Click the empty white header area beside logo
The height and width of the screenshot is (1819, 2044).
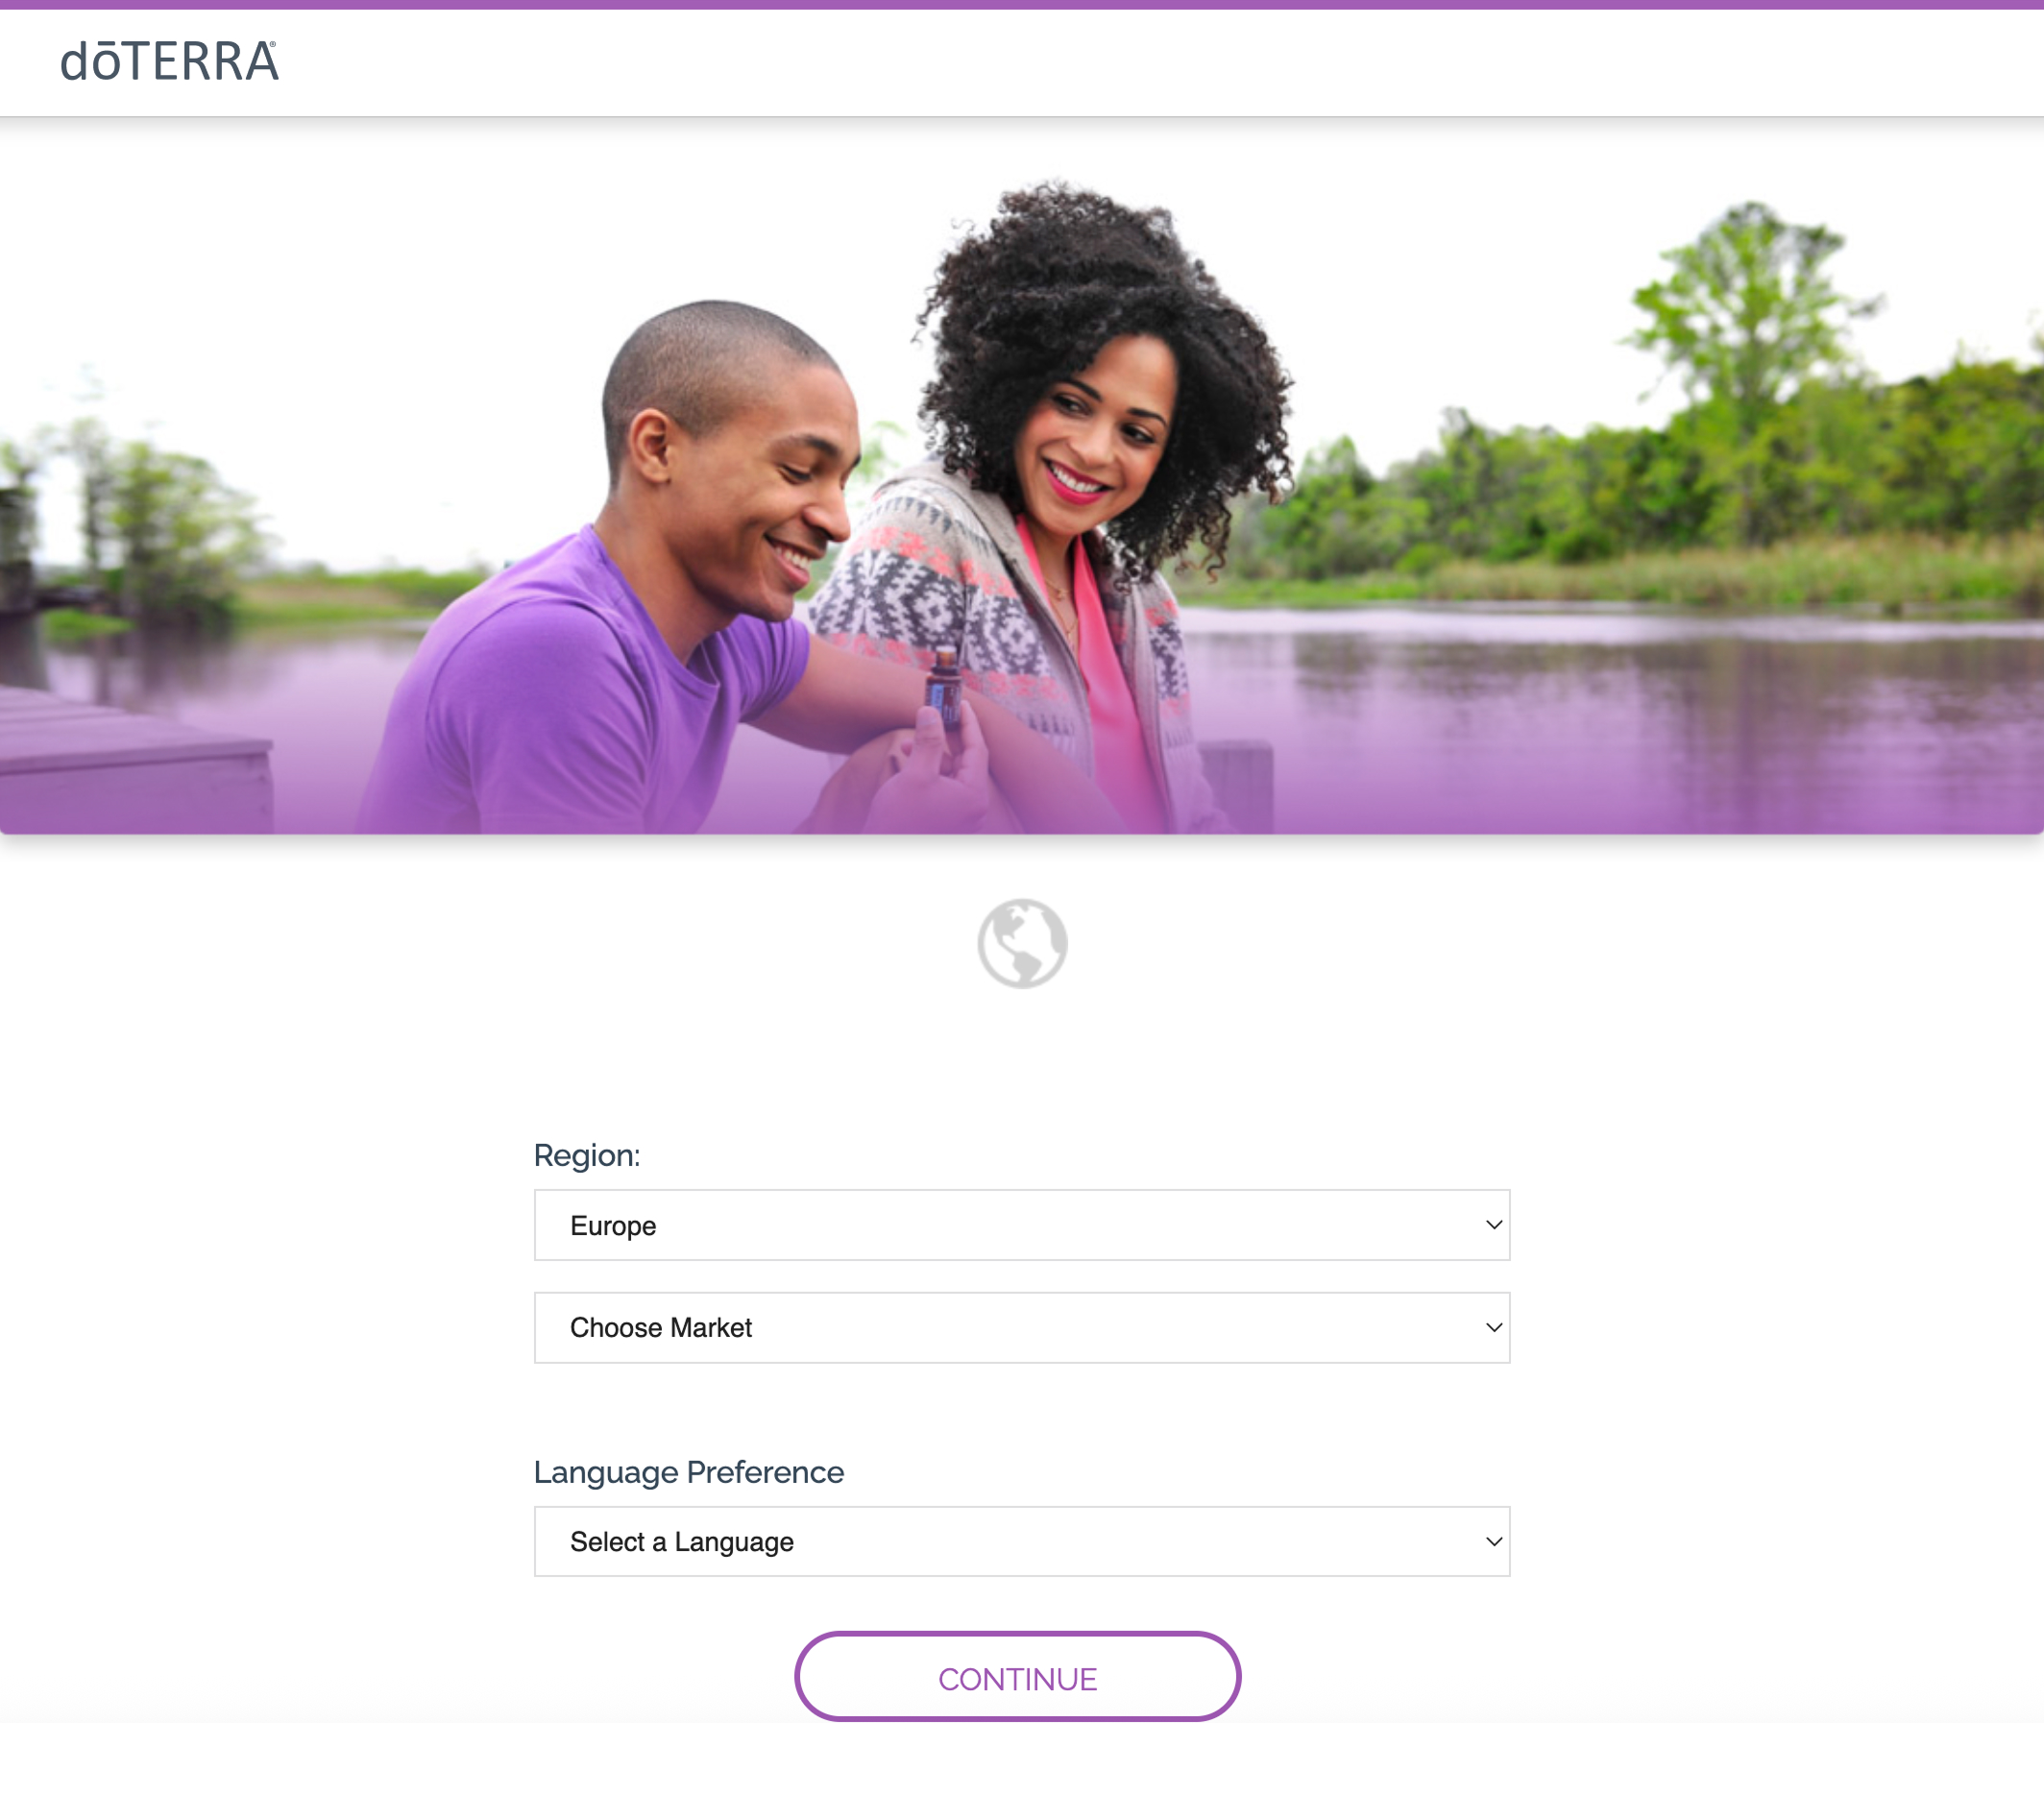1160,62
